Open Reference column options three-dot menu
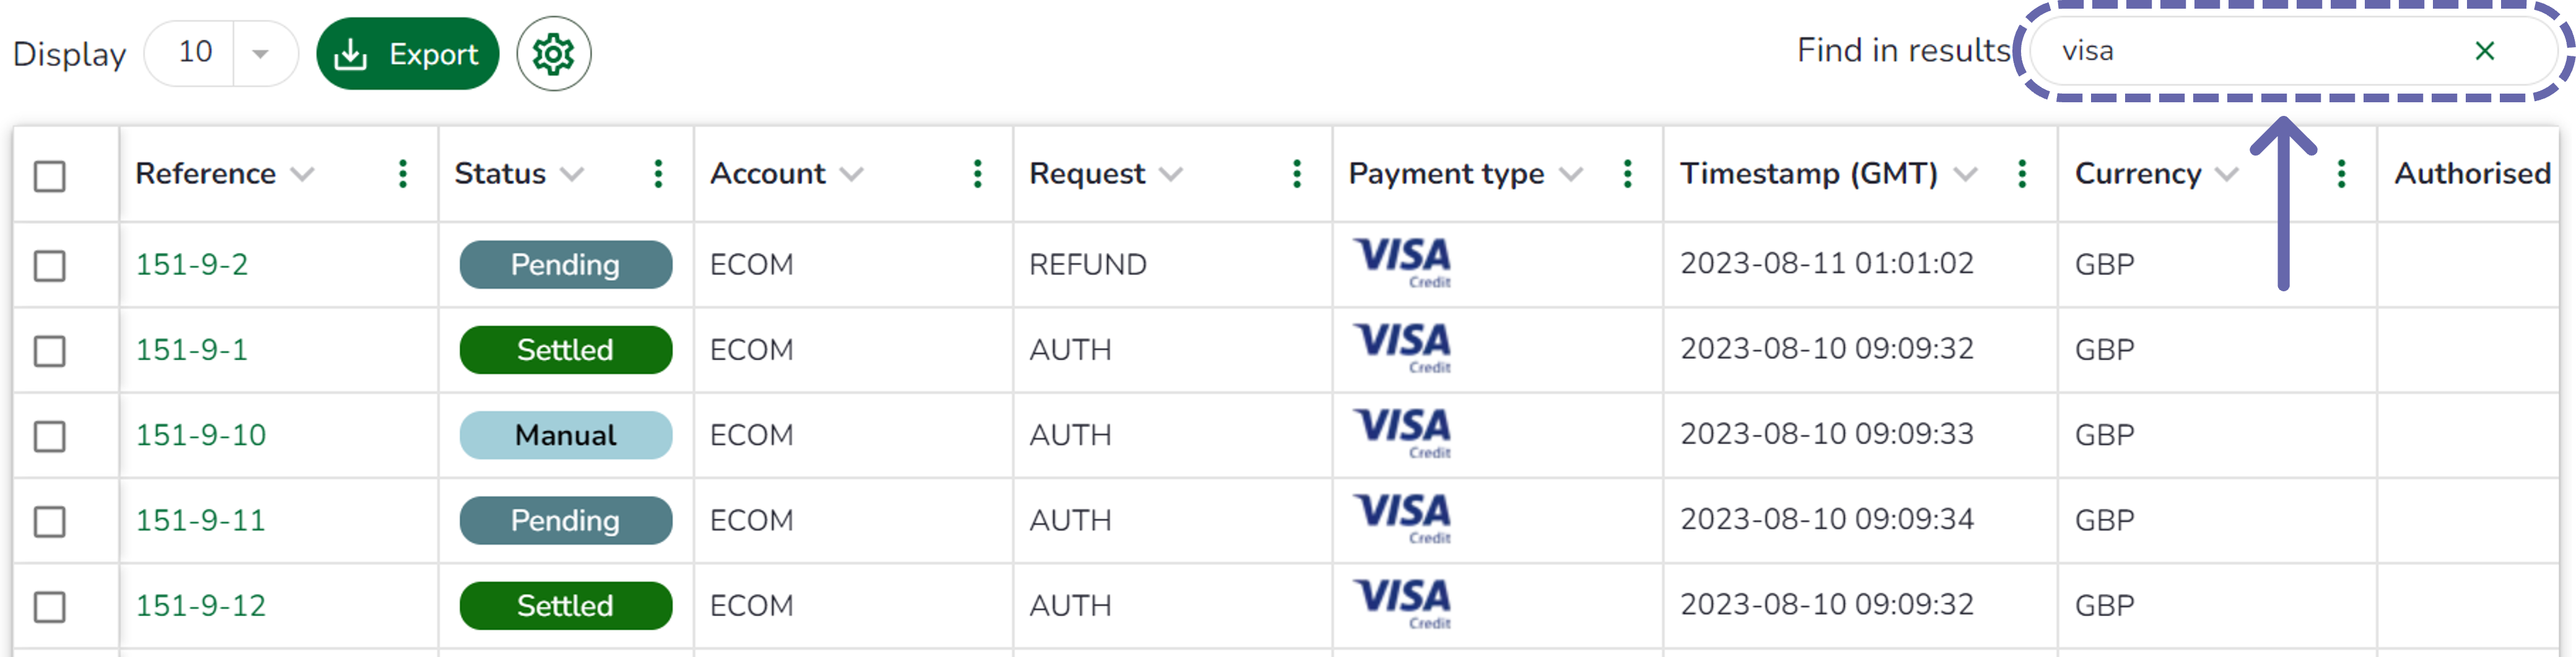The image size is (2576, 657). 403,174
